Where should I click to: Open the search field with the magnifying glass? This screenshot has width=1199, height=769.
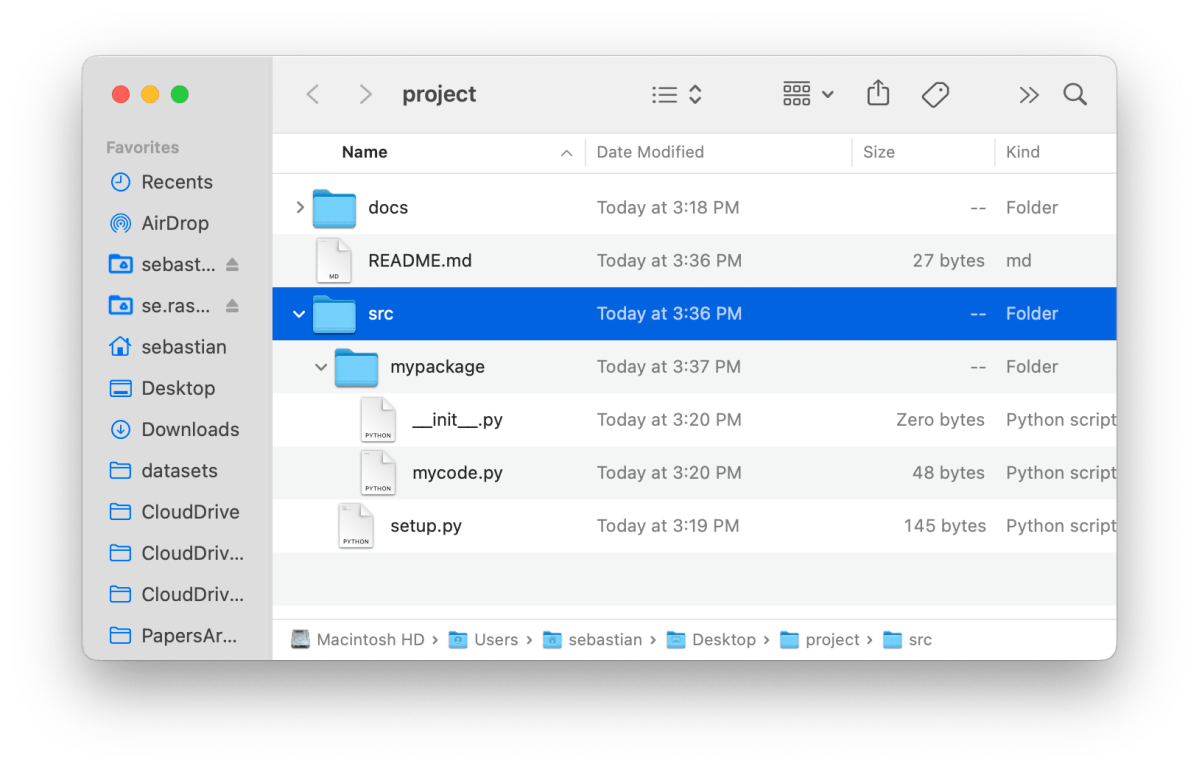tap(1075, 93)
